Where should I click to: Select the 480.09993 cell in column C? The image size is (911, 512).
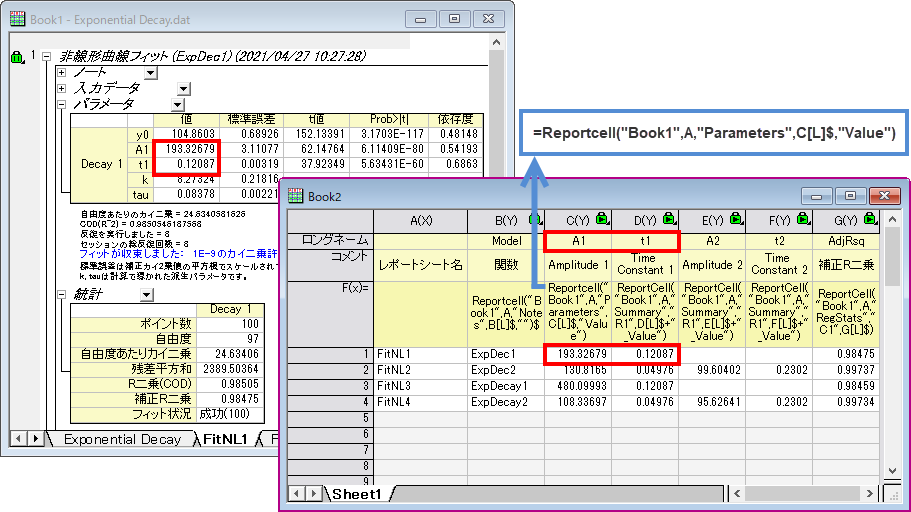point(578,386)
